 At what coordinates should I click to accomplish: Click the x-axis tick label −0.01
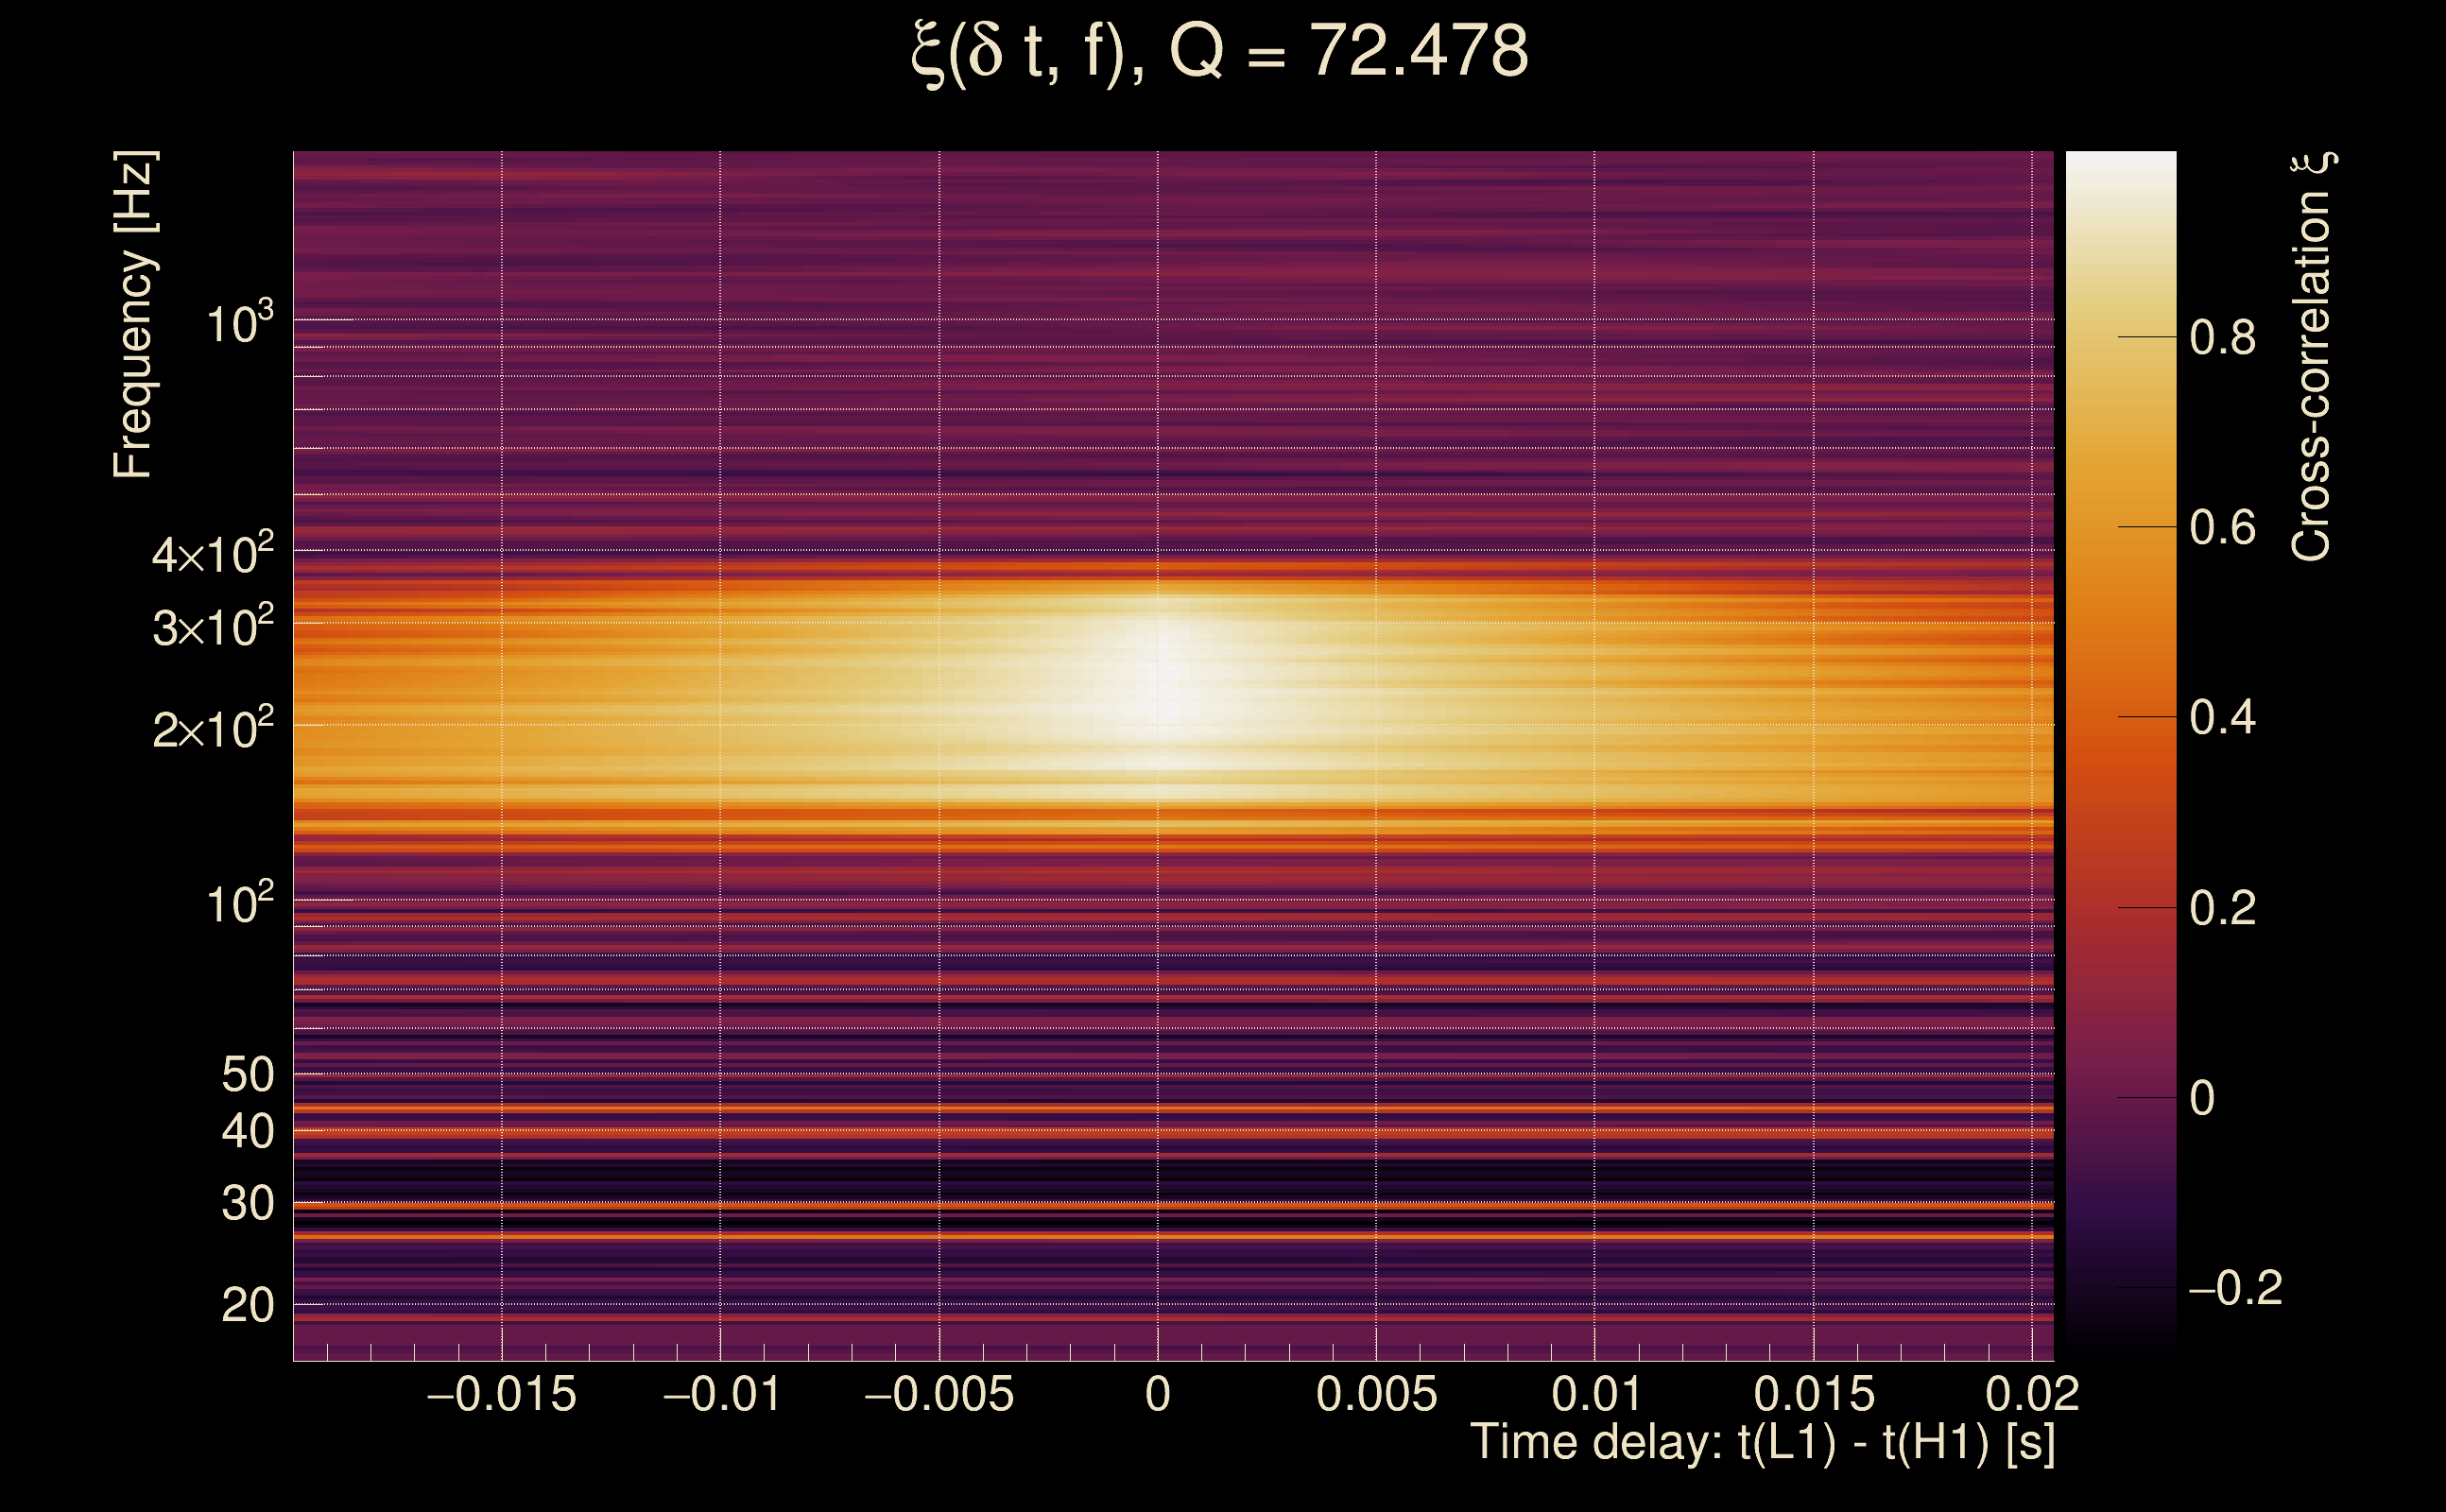(721, 1394)
